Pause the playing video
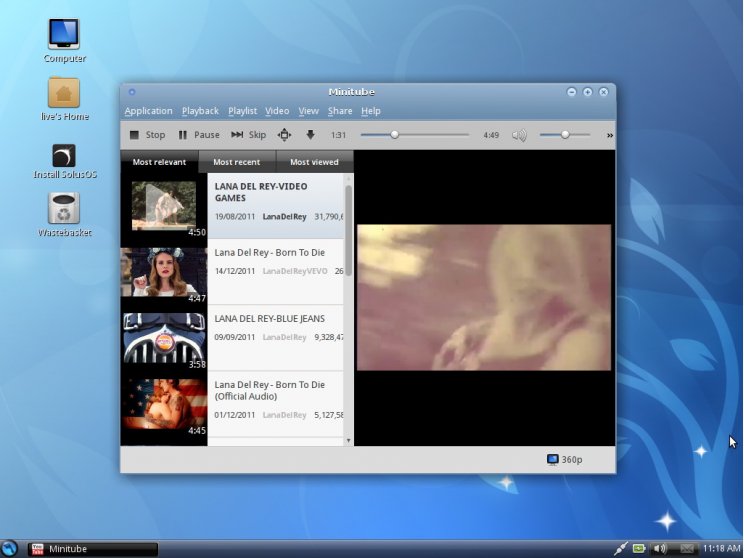This screenshot has height=558, width=744. [x=199, y=135]
